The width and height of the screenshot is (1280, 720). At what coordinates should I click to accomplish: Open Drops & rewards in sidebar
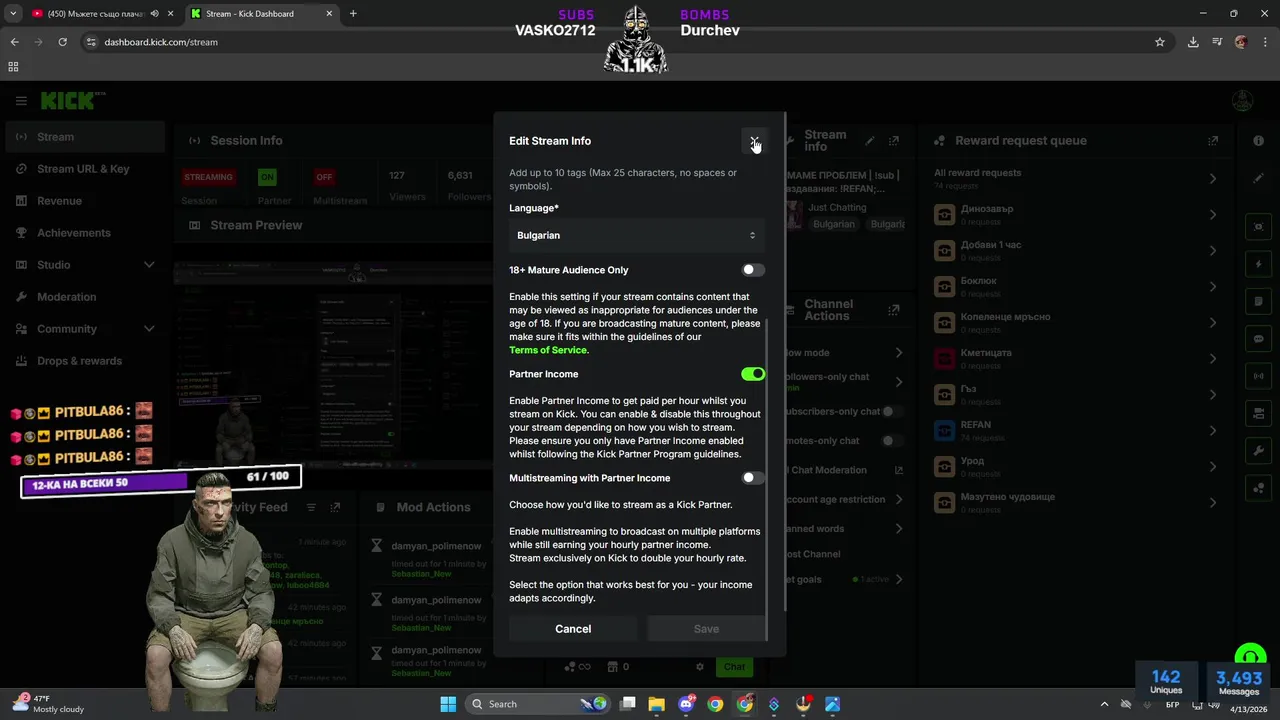pos(84,361)
